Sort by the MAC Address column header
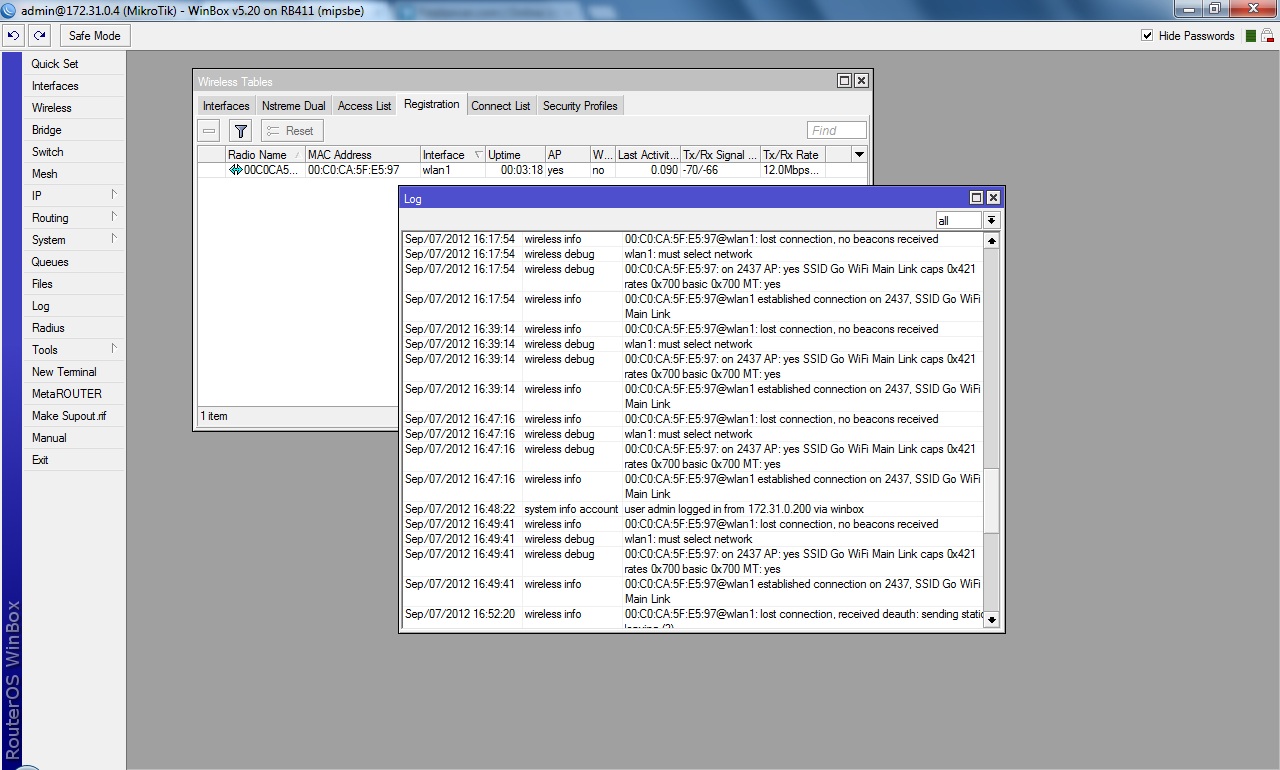The height and width of the screenshot is (770, 1280). 362,155
